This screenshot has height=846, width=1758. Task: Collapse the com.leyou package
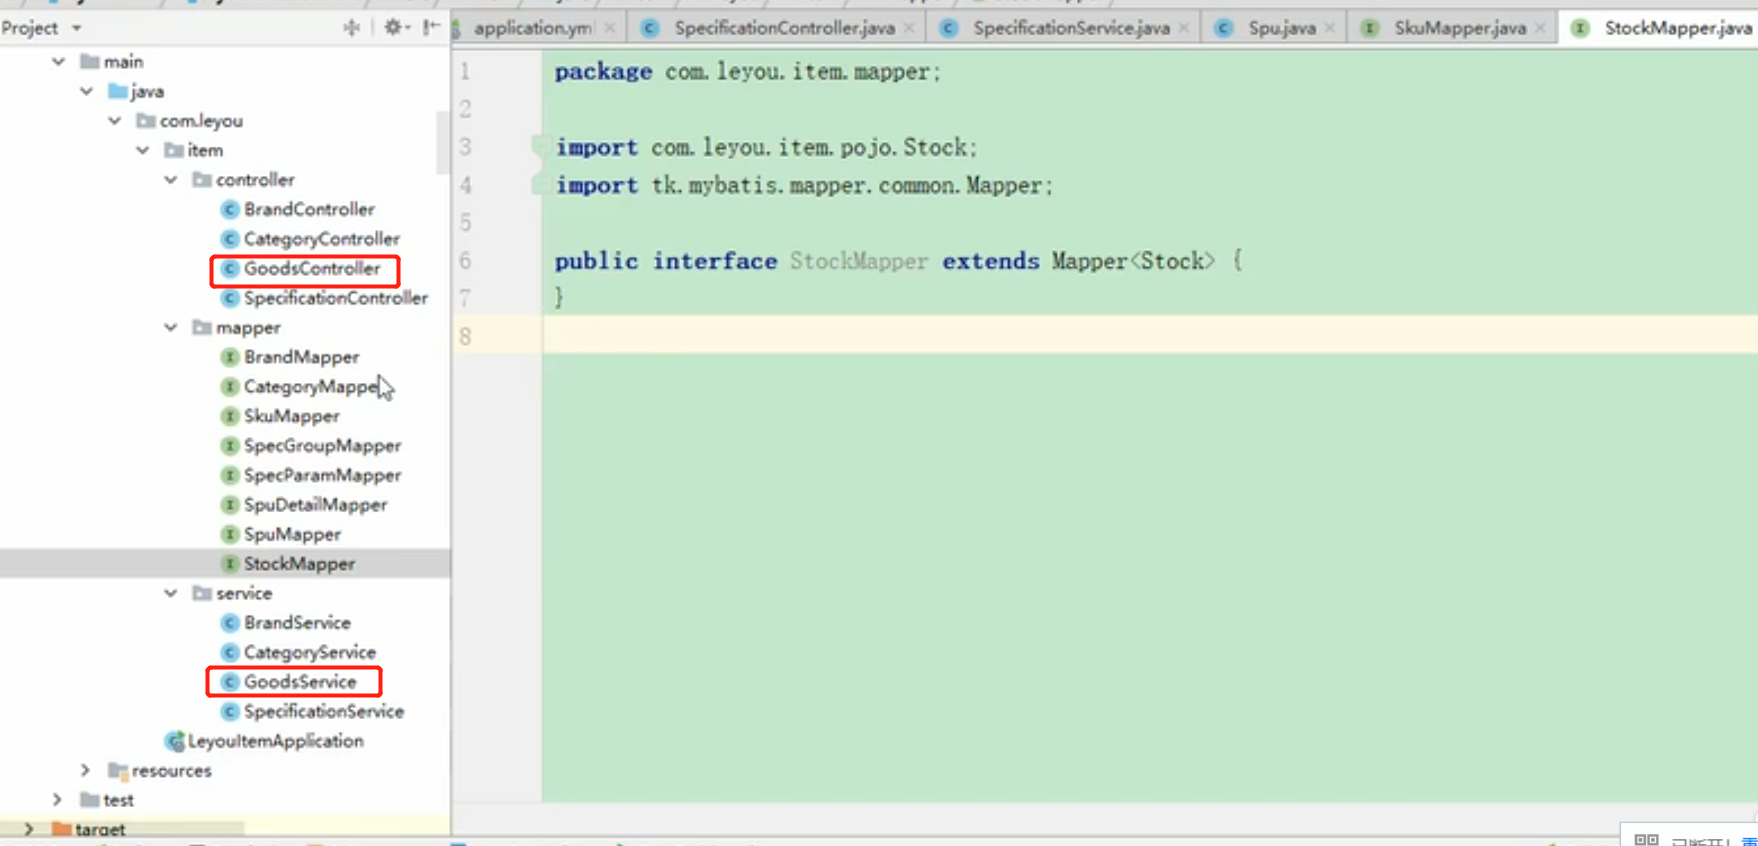115,121
